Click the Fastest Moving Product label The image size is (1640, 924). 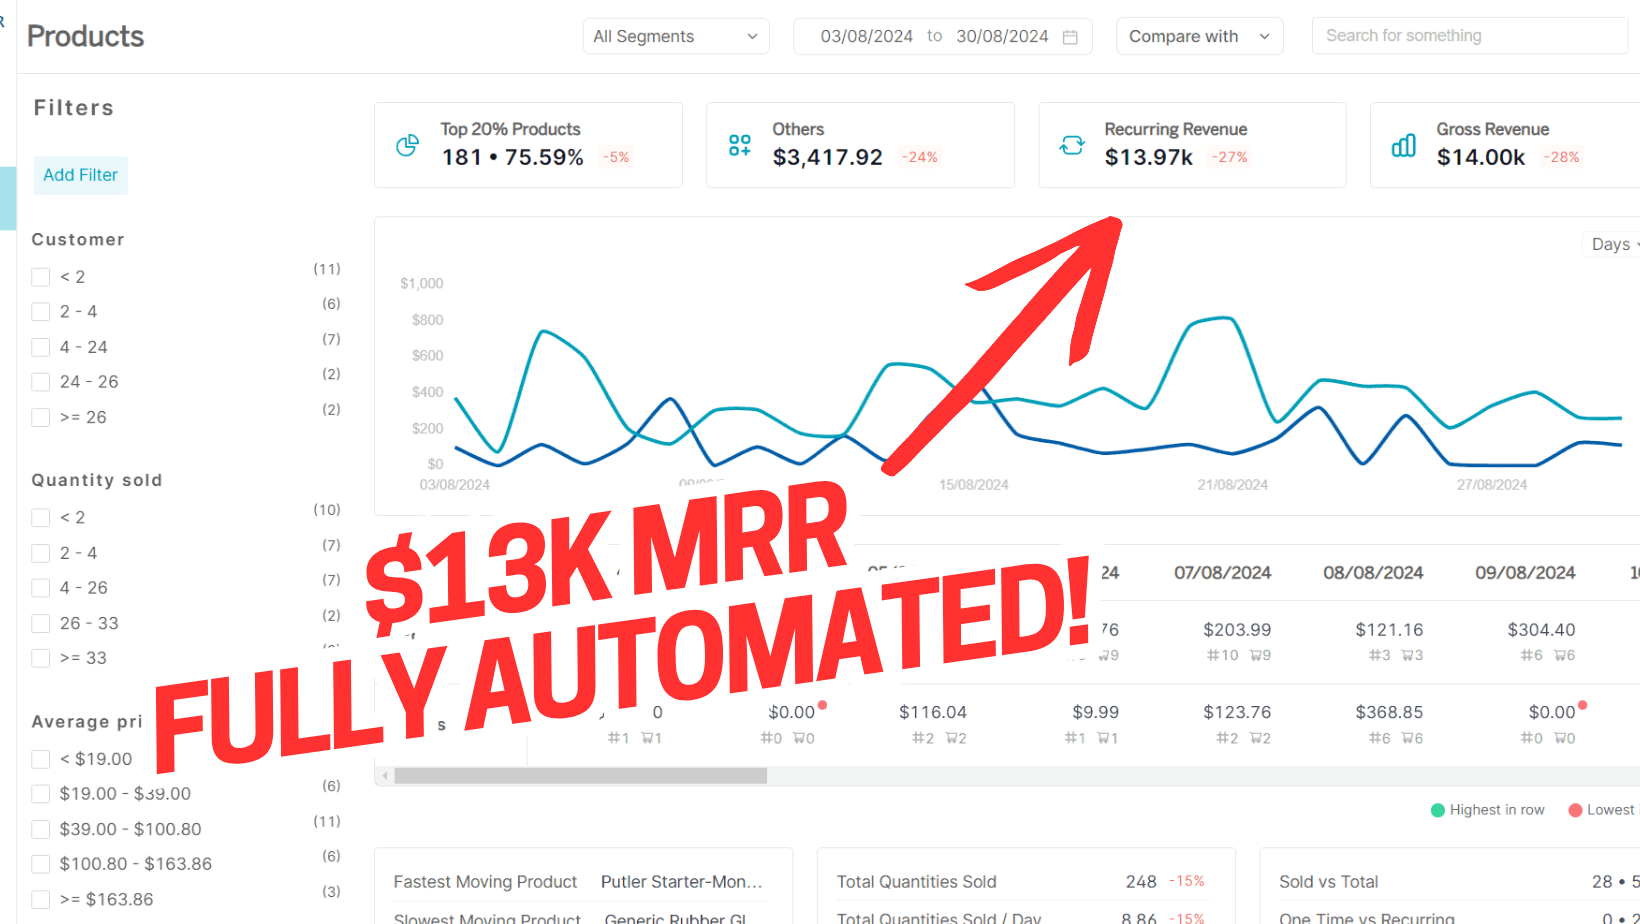485,882
